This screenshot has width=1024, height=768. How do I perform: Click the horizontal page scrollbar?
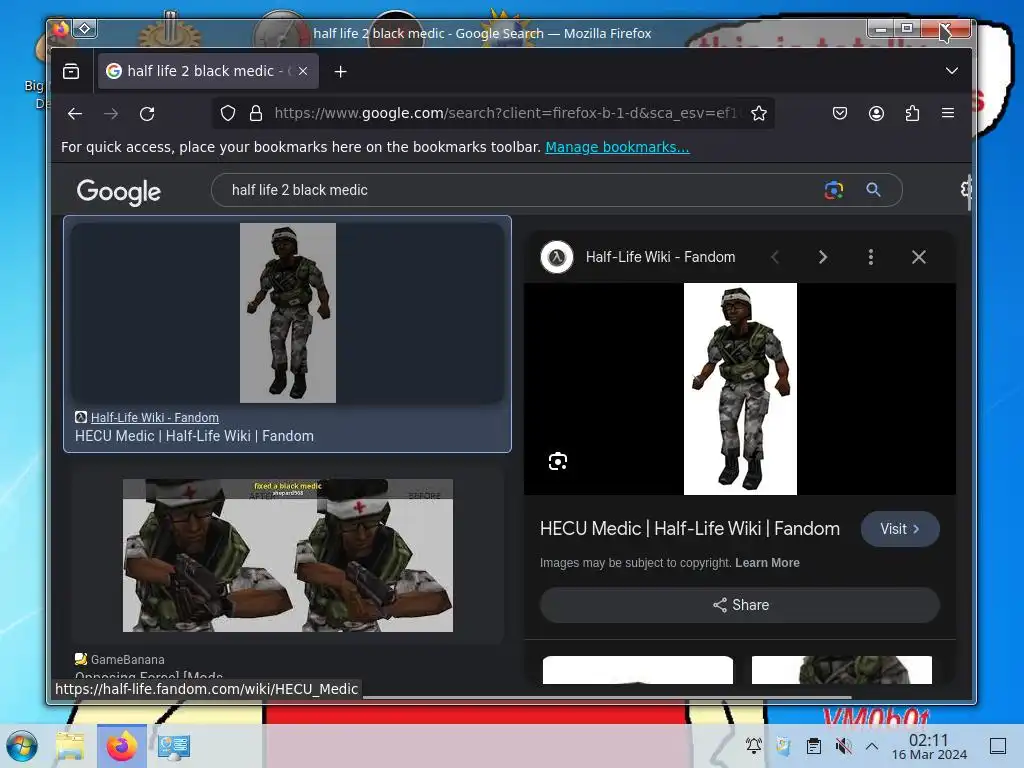(607, 697)
